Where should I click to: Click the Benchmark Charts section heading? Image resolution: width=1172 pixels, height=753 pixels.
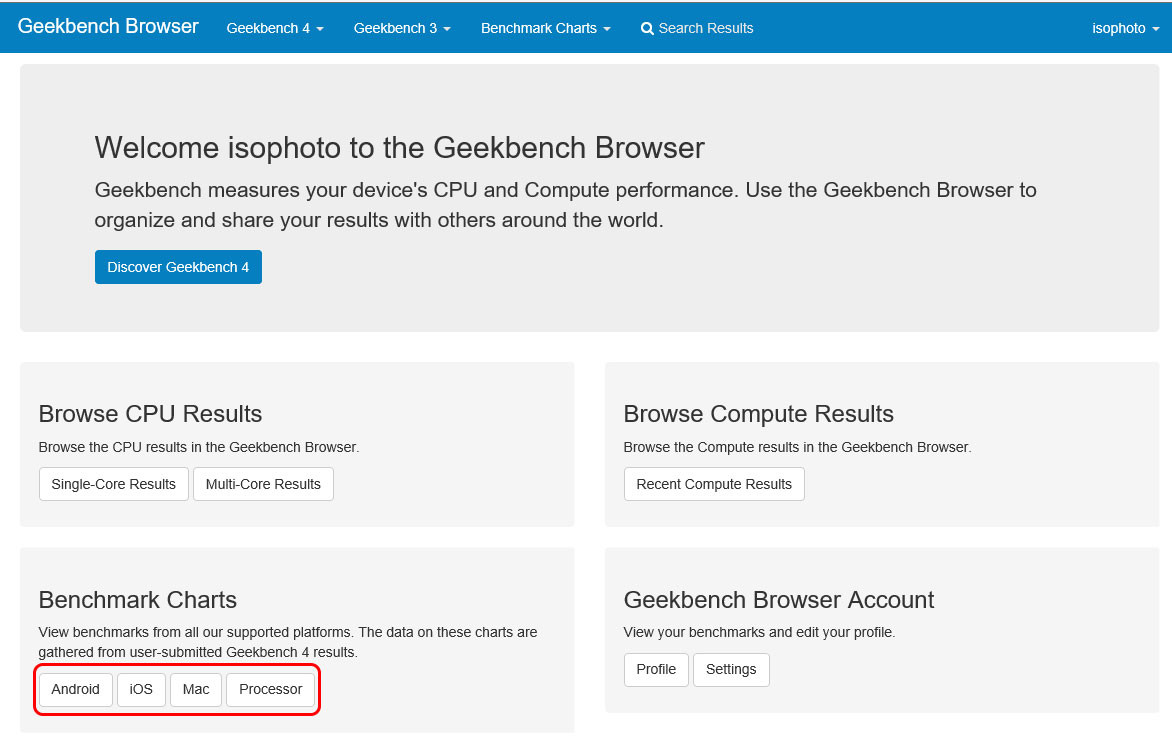pyautogui.click(x=138, y=600)
